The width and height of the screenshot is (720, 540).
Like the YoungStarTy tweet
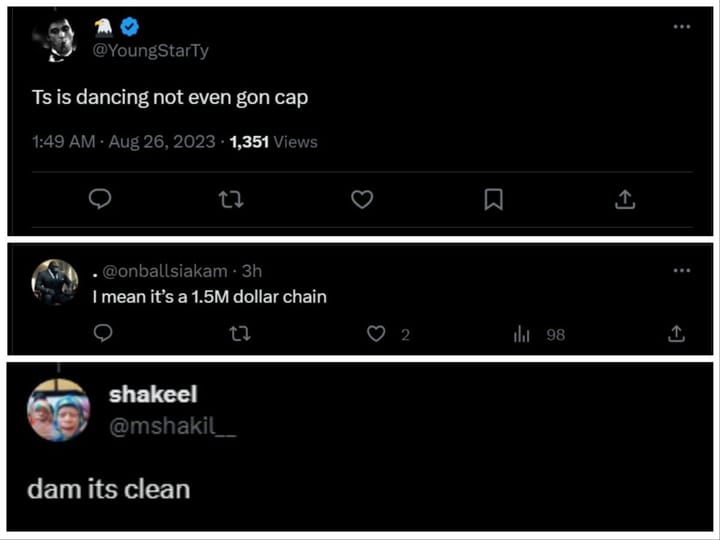point(362,200)
